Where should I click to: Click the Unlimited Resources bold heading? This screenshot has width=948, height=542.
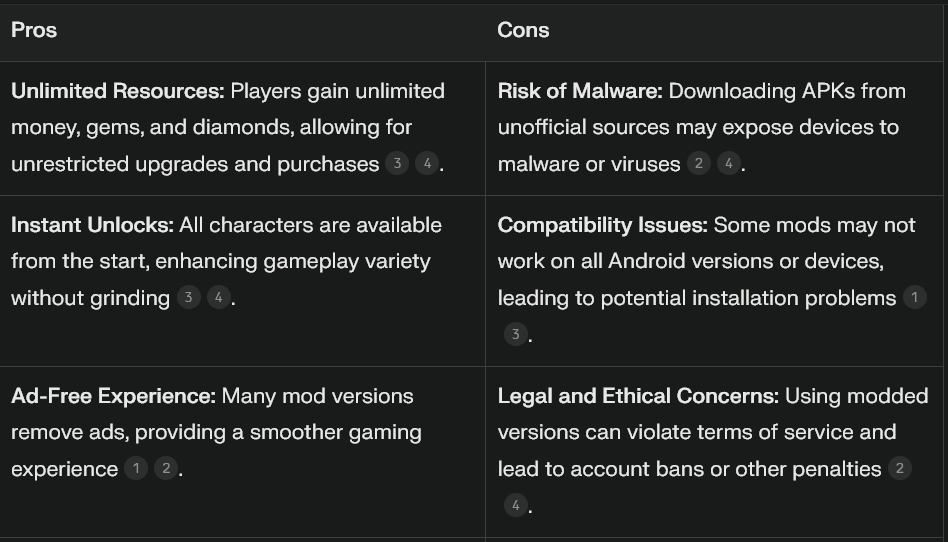[x=118, y=91]
